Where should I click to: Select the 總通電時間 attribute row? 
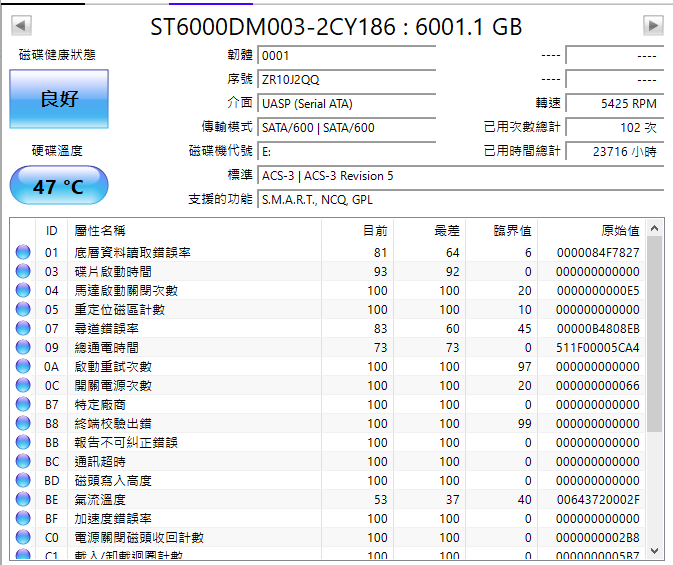(x=328, y=347)
